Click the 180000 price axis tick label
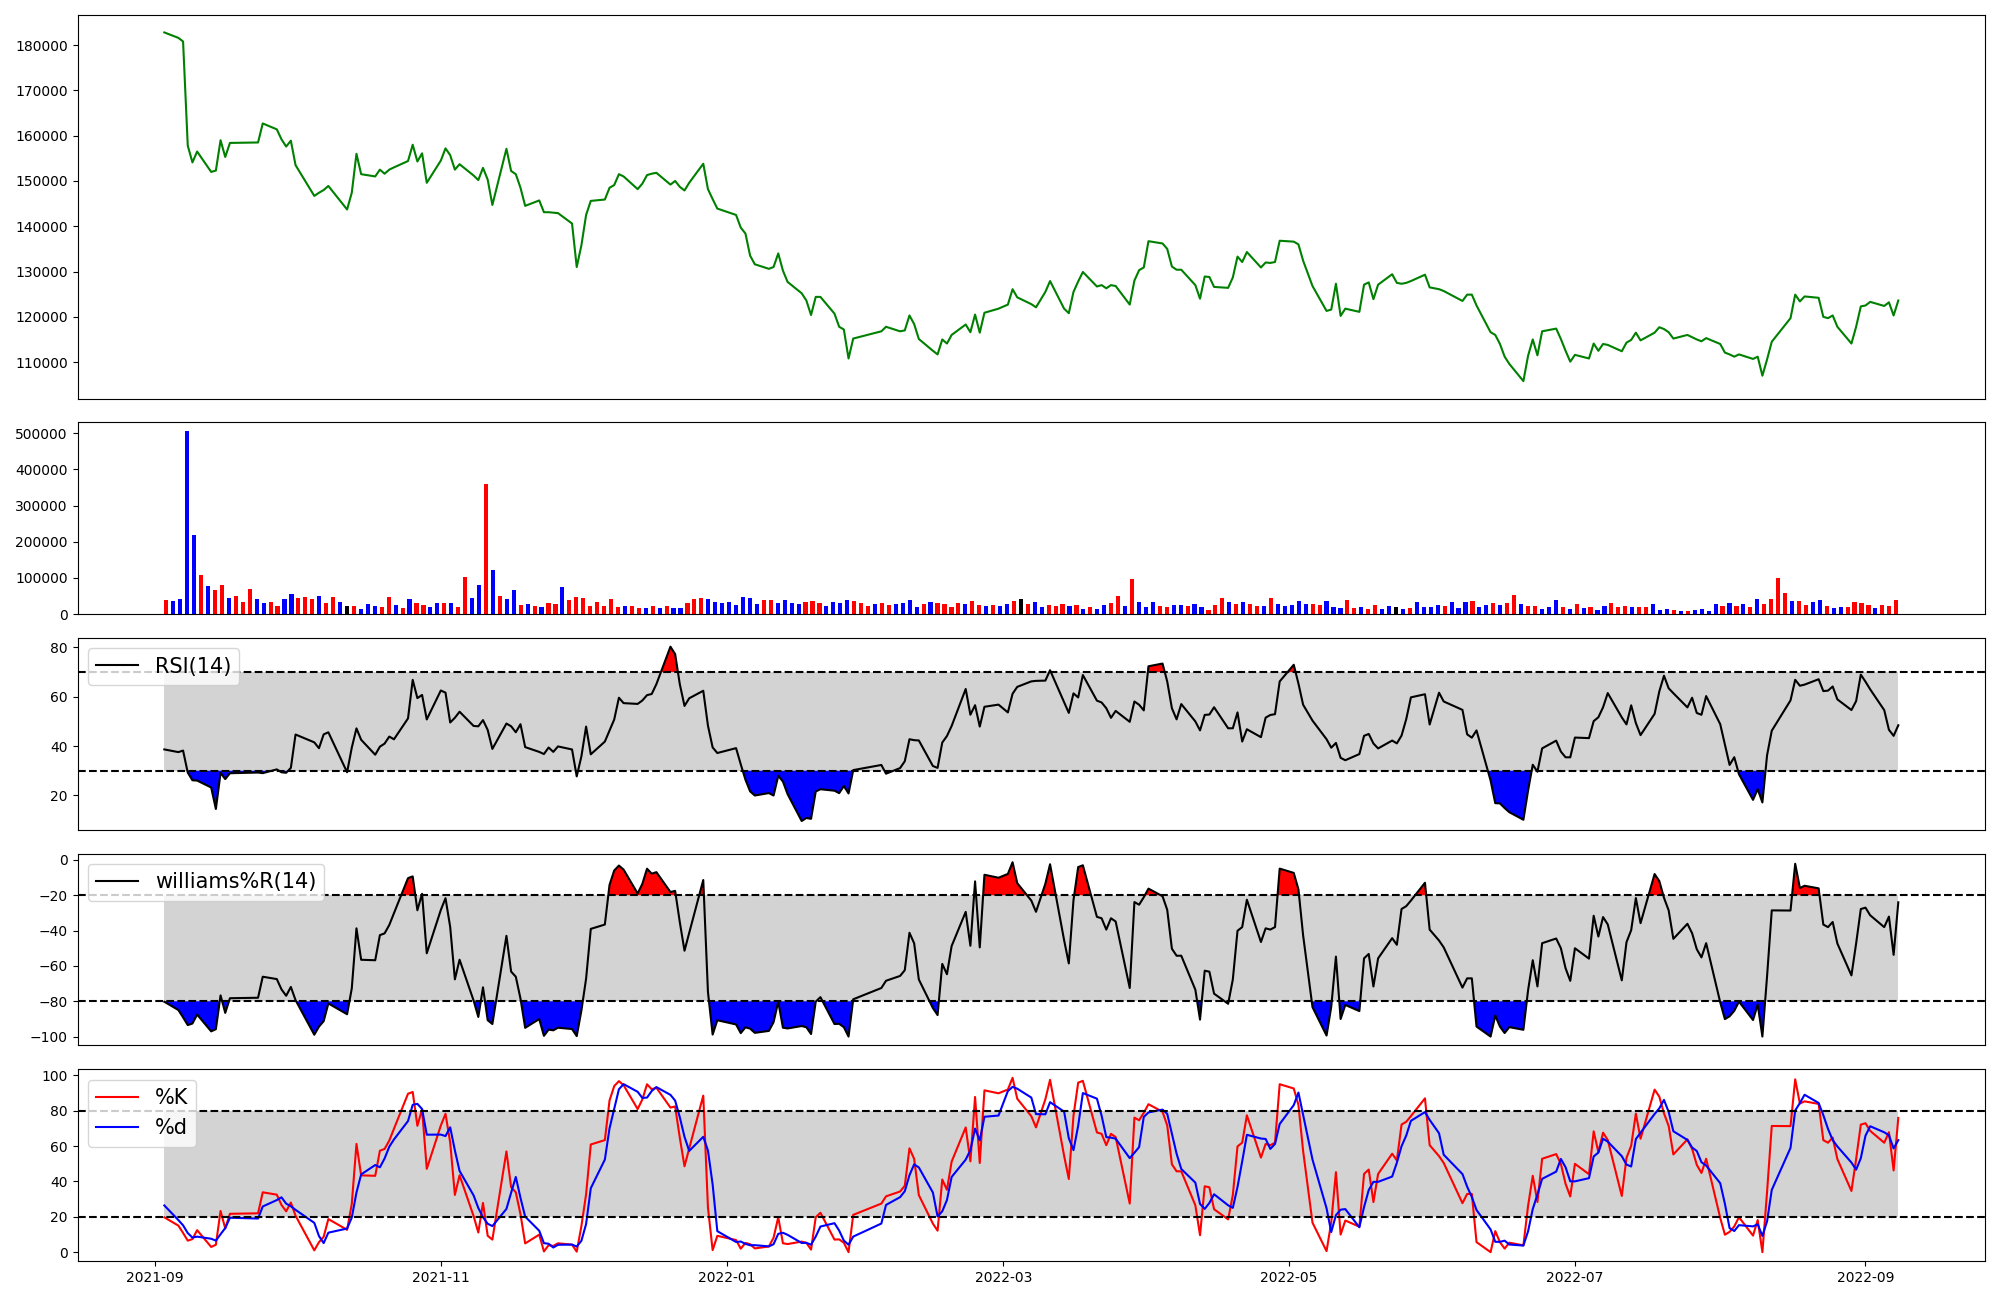 [42, 46]
